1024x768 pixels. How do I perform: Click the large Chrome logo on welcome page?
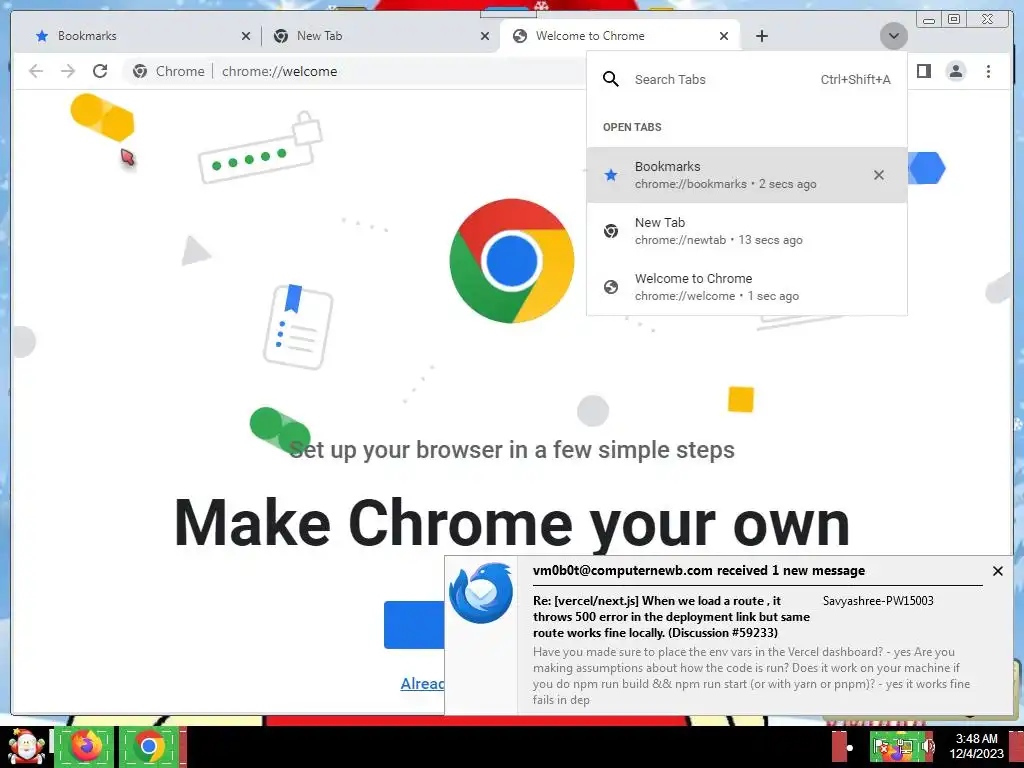(512, 261)
